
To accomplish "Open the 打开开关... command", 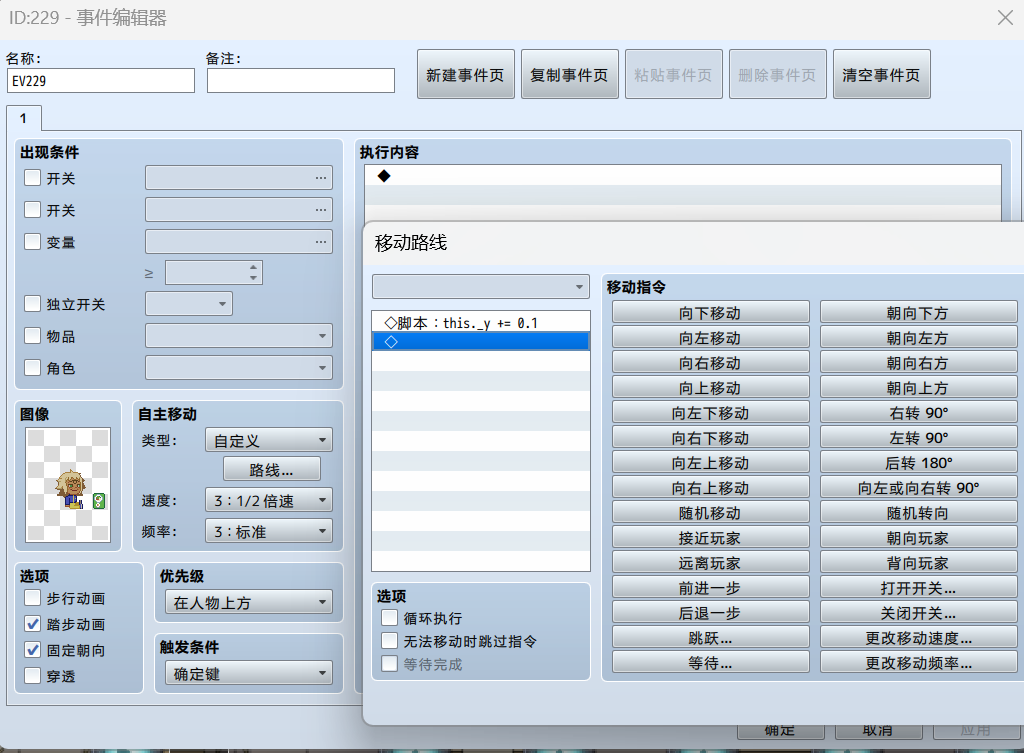I will [x=918, y=588].
